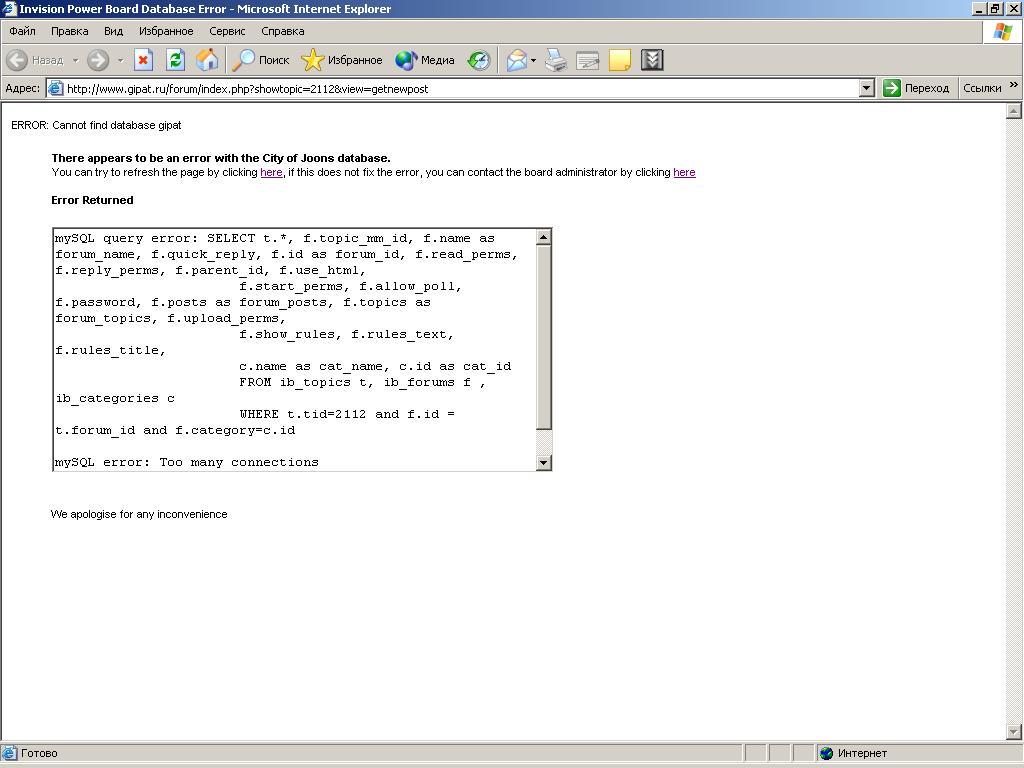Screen dimensions: 1024x768
Task: Open the Favorites (Избранное) star toolbar button
Action: pyautogui.click(x=342, y=60)
